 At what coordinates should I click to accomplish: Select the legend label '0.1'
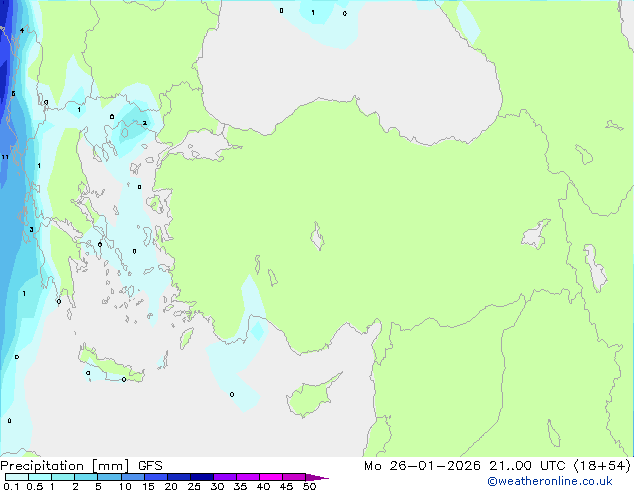click(x=11, y=486)
